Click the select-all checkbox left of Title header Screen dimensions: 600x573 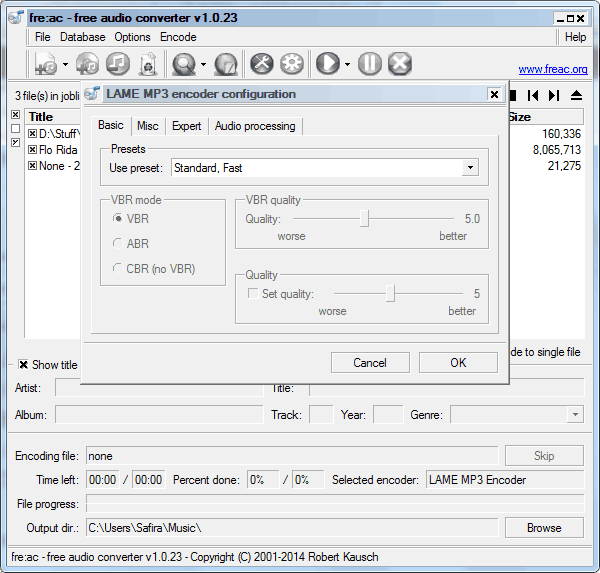(x=15, y=114)
